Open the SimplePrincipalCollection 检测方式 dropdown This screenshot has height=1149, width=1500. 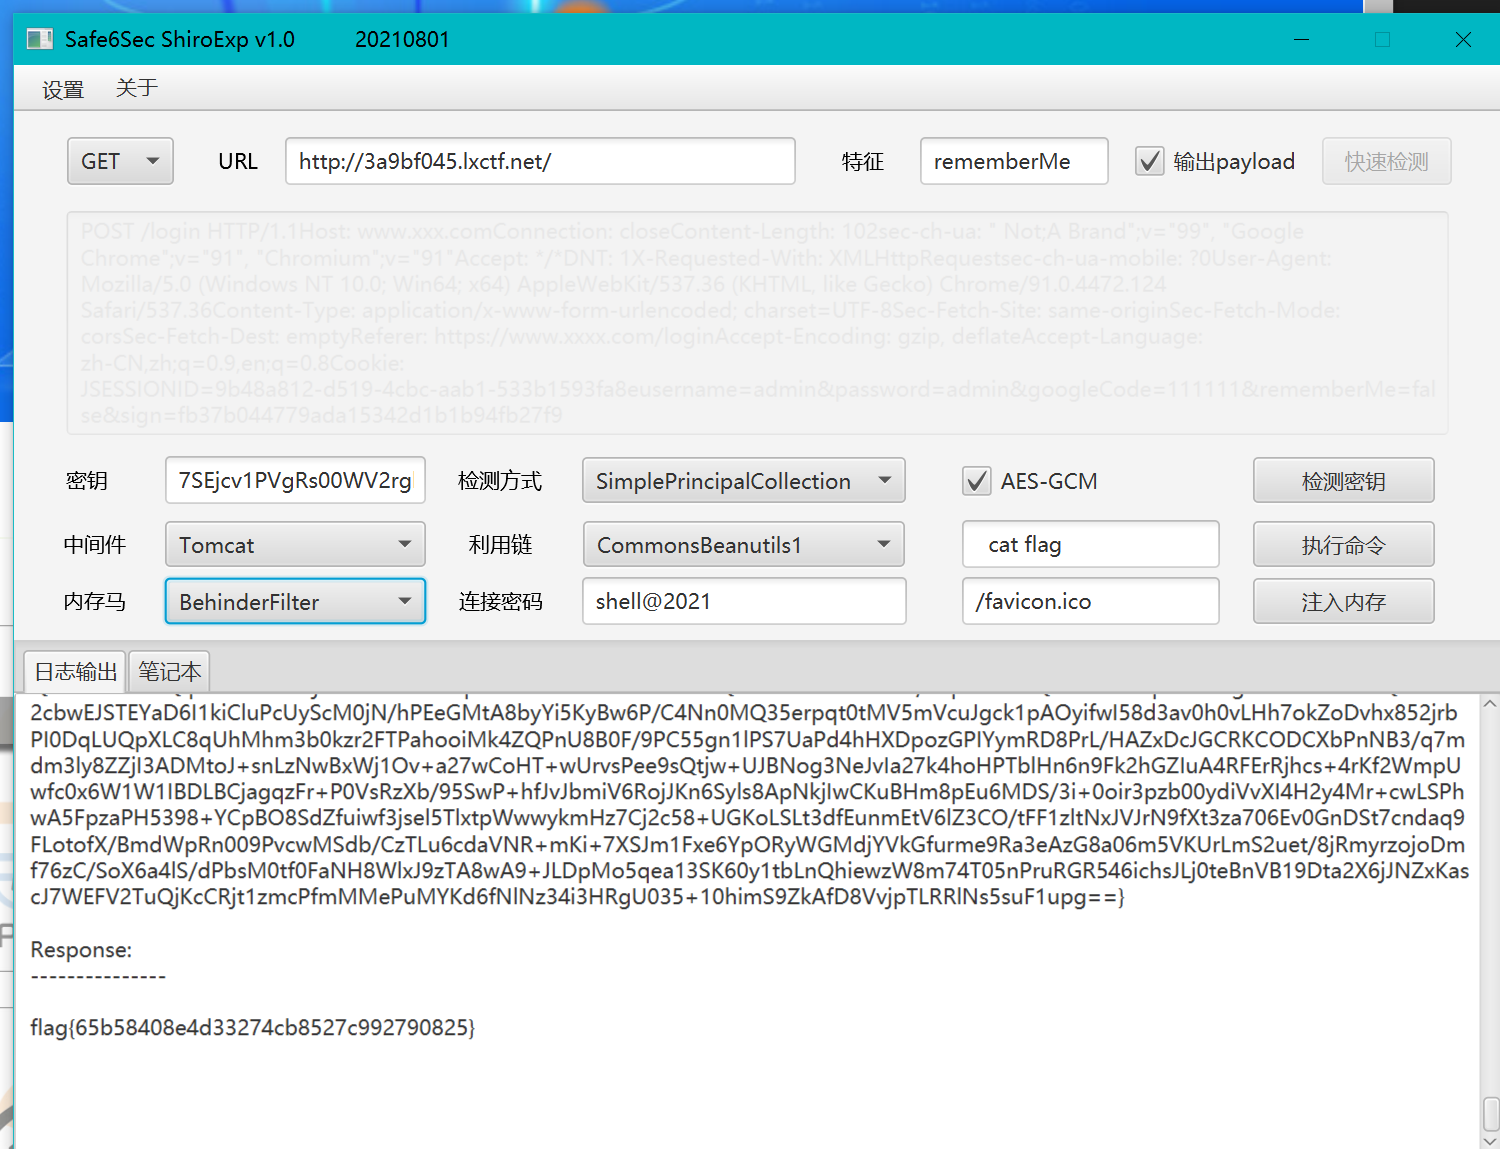point(744,480)
